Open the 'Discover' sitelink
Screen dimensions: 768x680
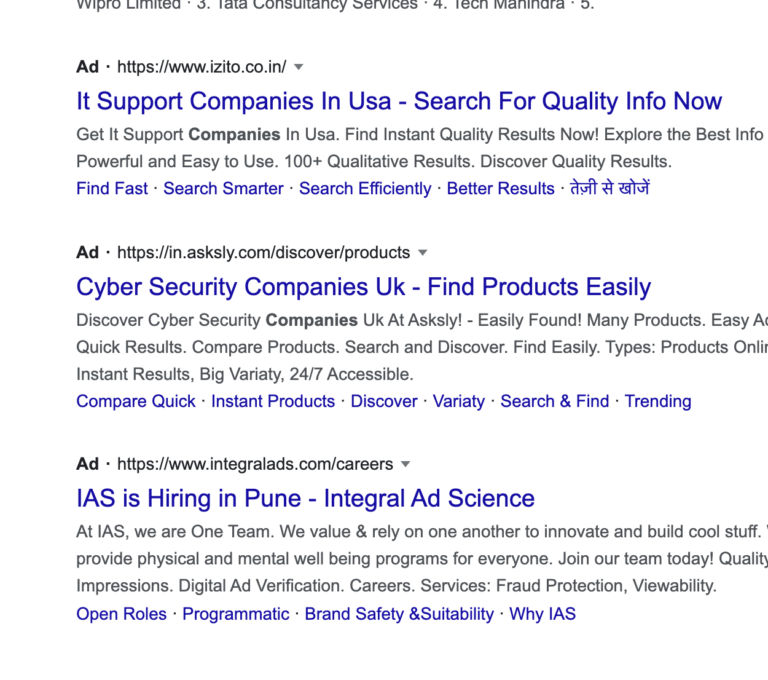click(x=384, y=401)
